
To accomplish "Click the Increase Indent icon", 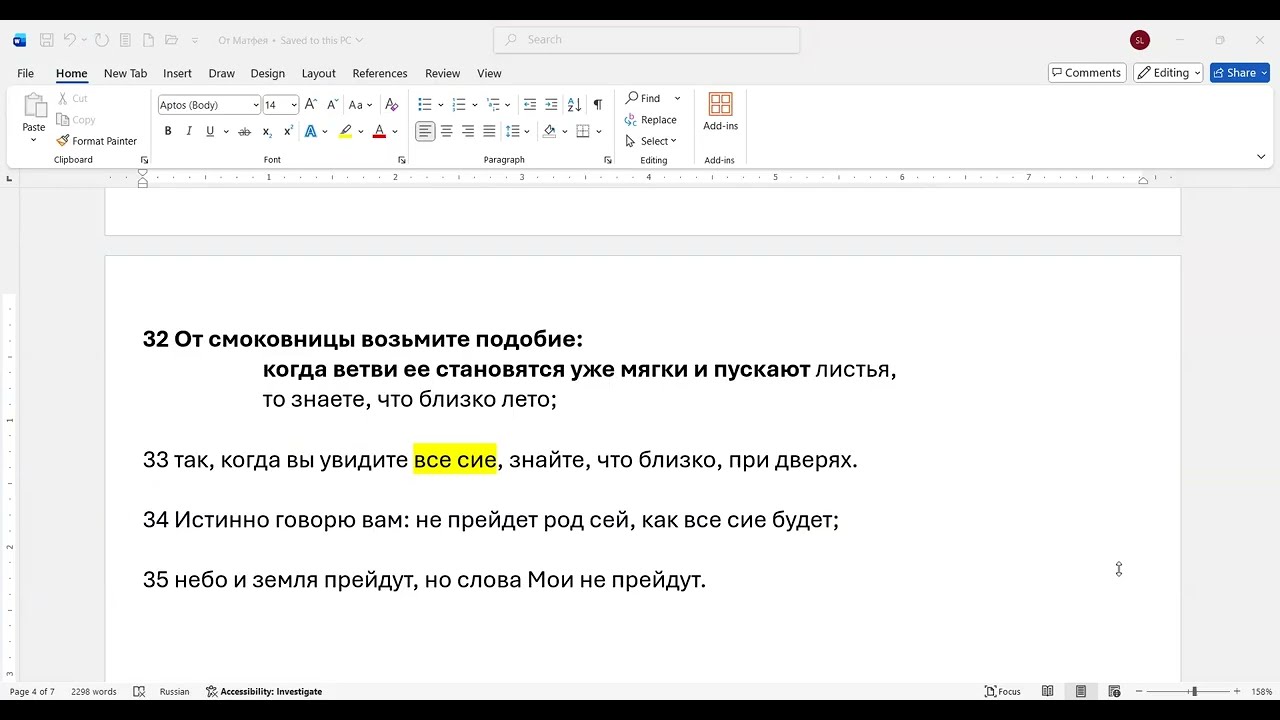I will tap(552, 104).
